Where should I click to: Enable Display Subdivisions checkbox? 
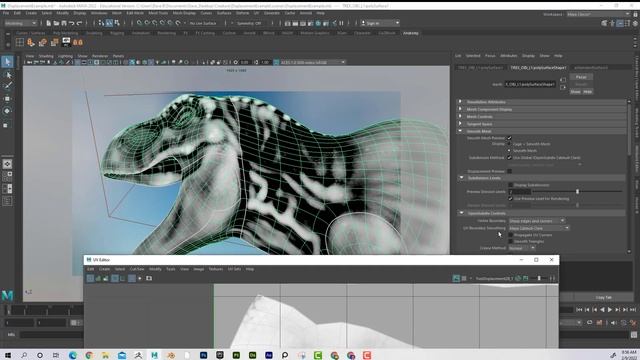[x=510, y=185]
